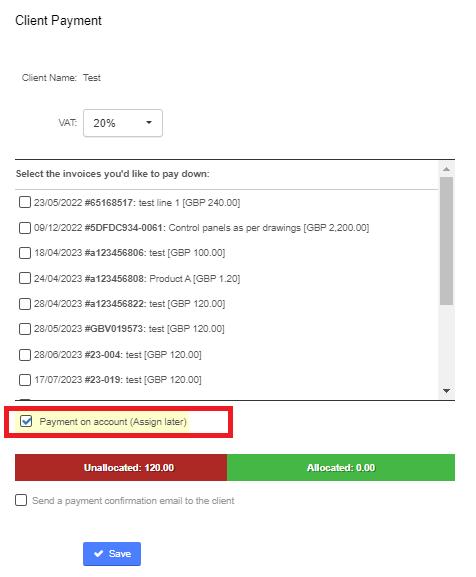The width and height of the screenshot is (476, 577).
Task: Select invoice #5DFDC934-0061 Control panels checkbox
Action: pos(25,228)
